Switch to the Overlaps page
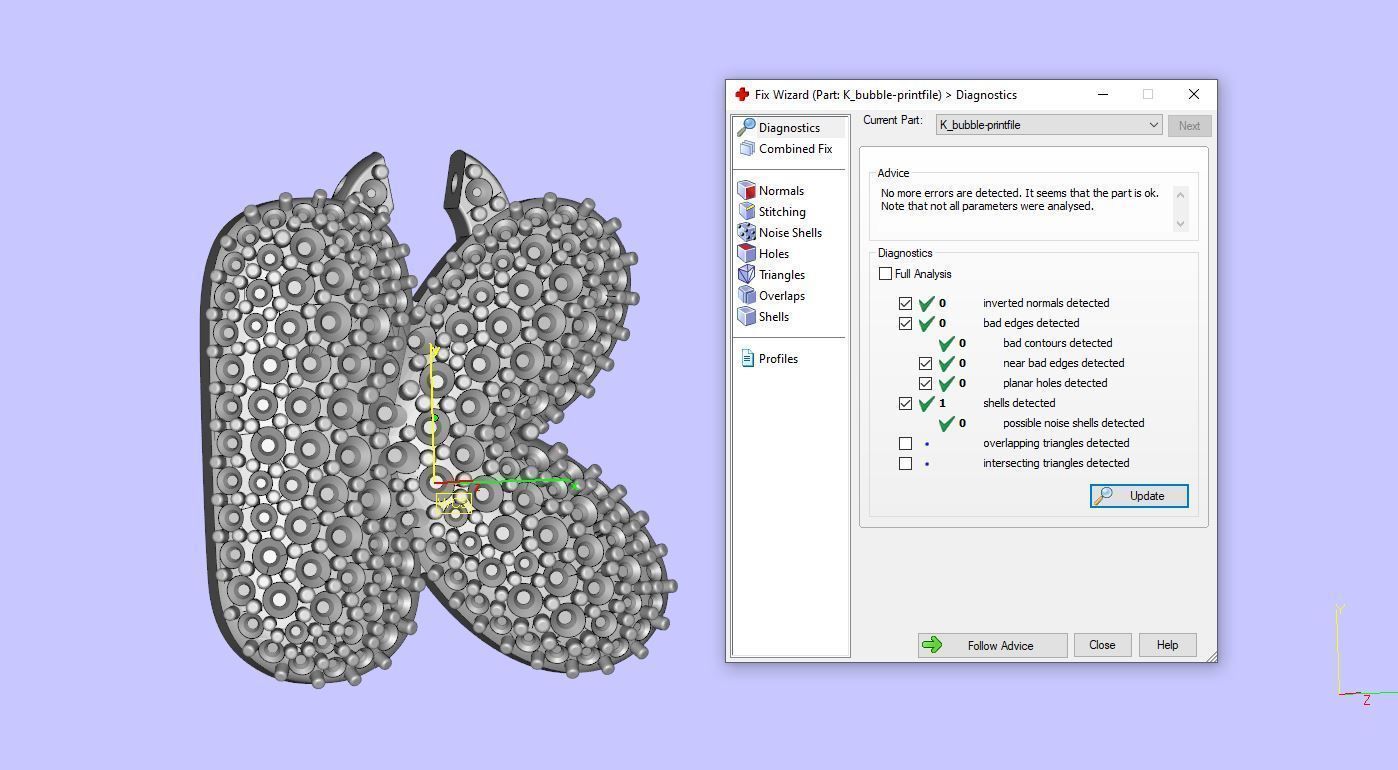 (782, 295)
